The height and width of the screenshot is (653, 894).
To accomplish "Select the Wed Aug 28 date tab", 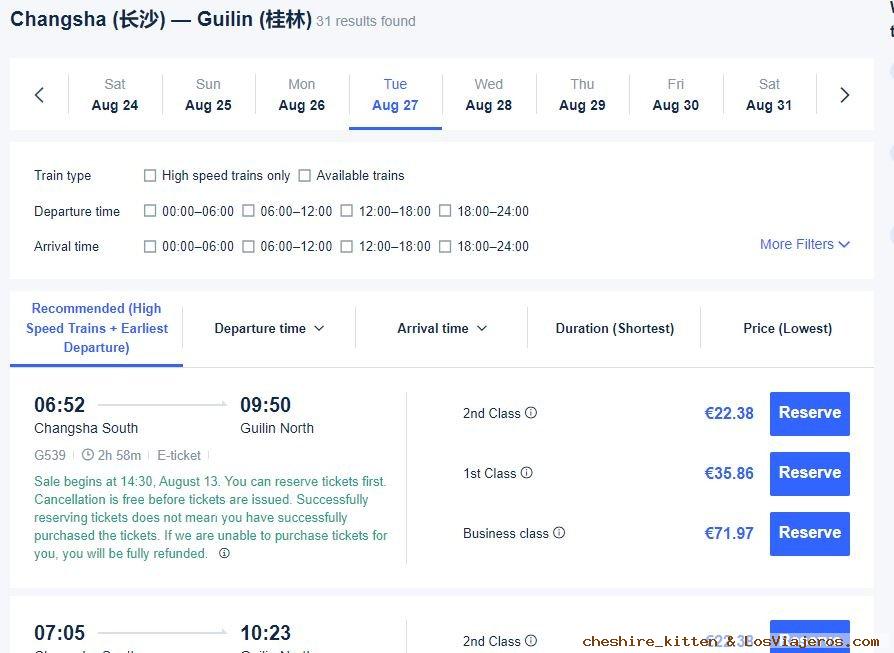I will (489, 95).
